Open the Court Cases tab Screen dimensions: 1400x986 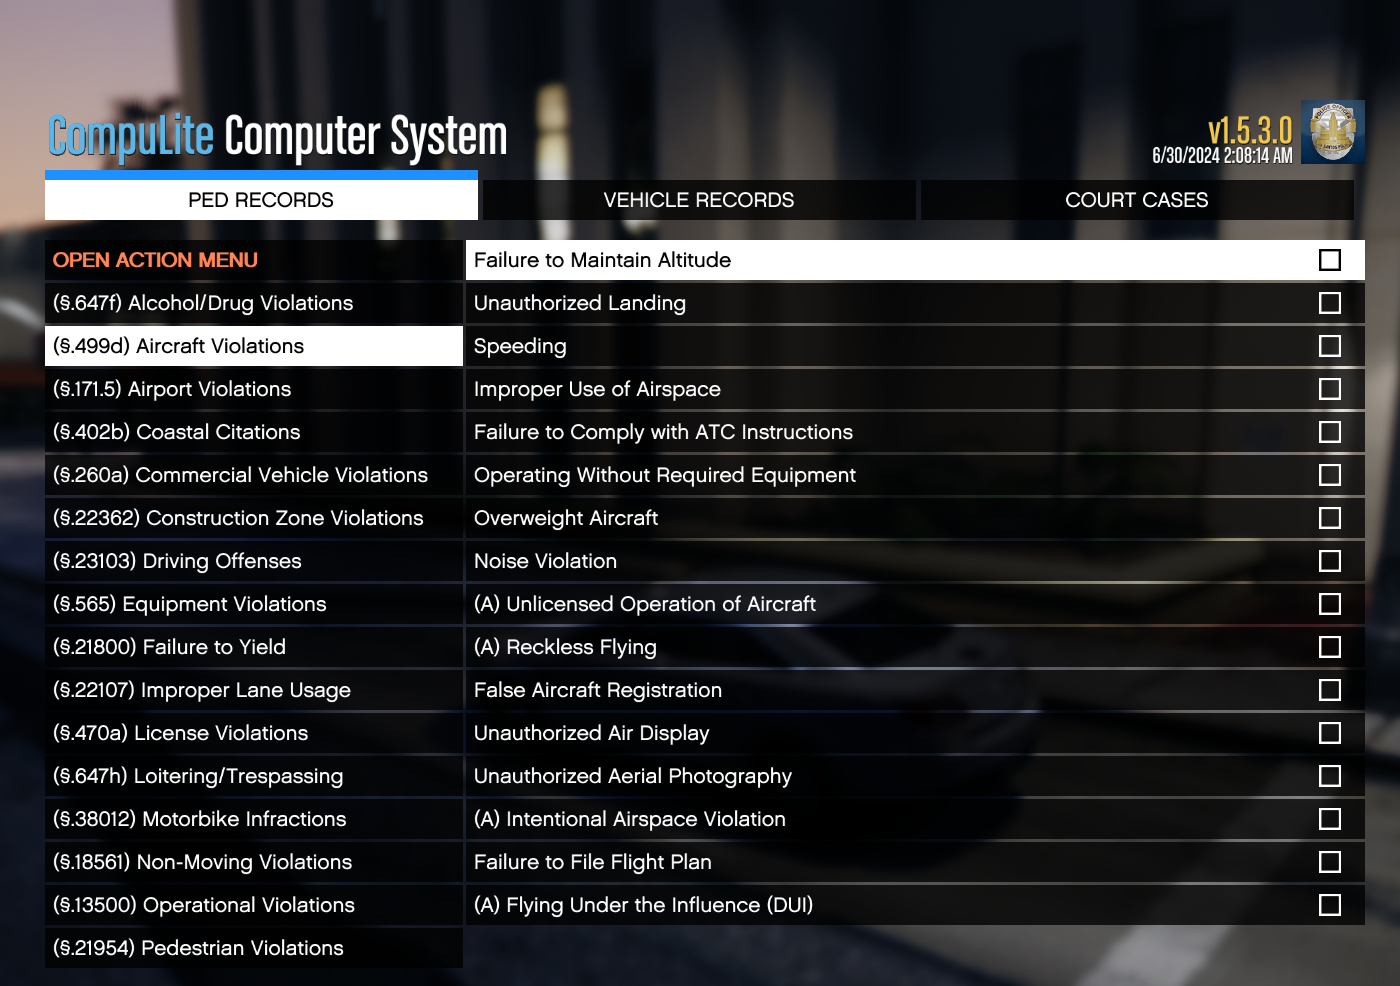point(1136,200)
